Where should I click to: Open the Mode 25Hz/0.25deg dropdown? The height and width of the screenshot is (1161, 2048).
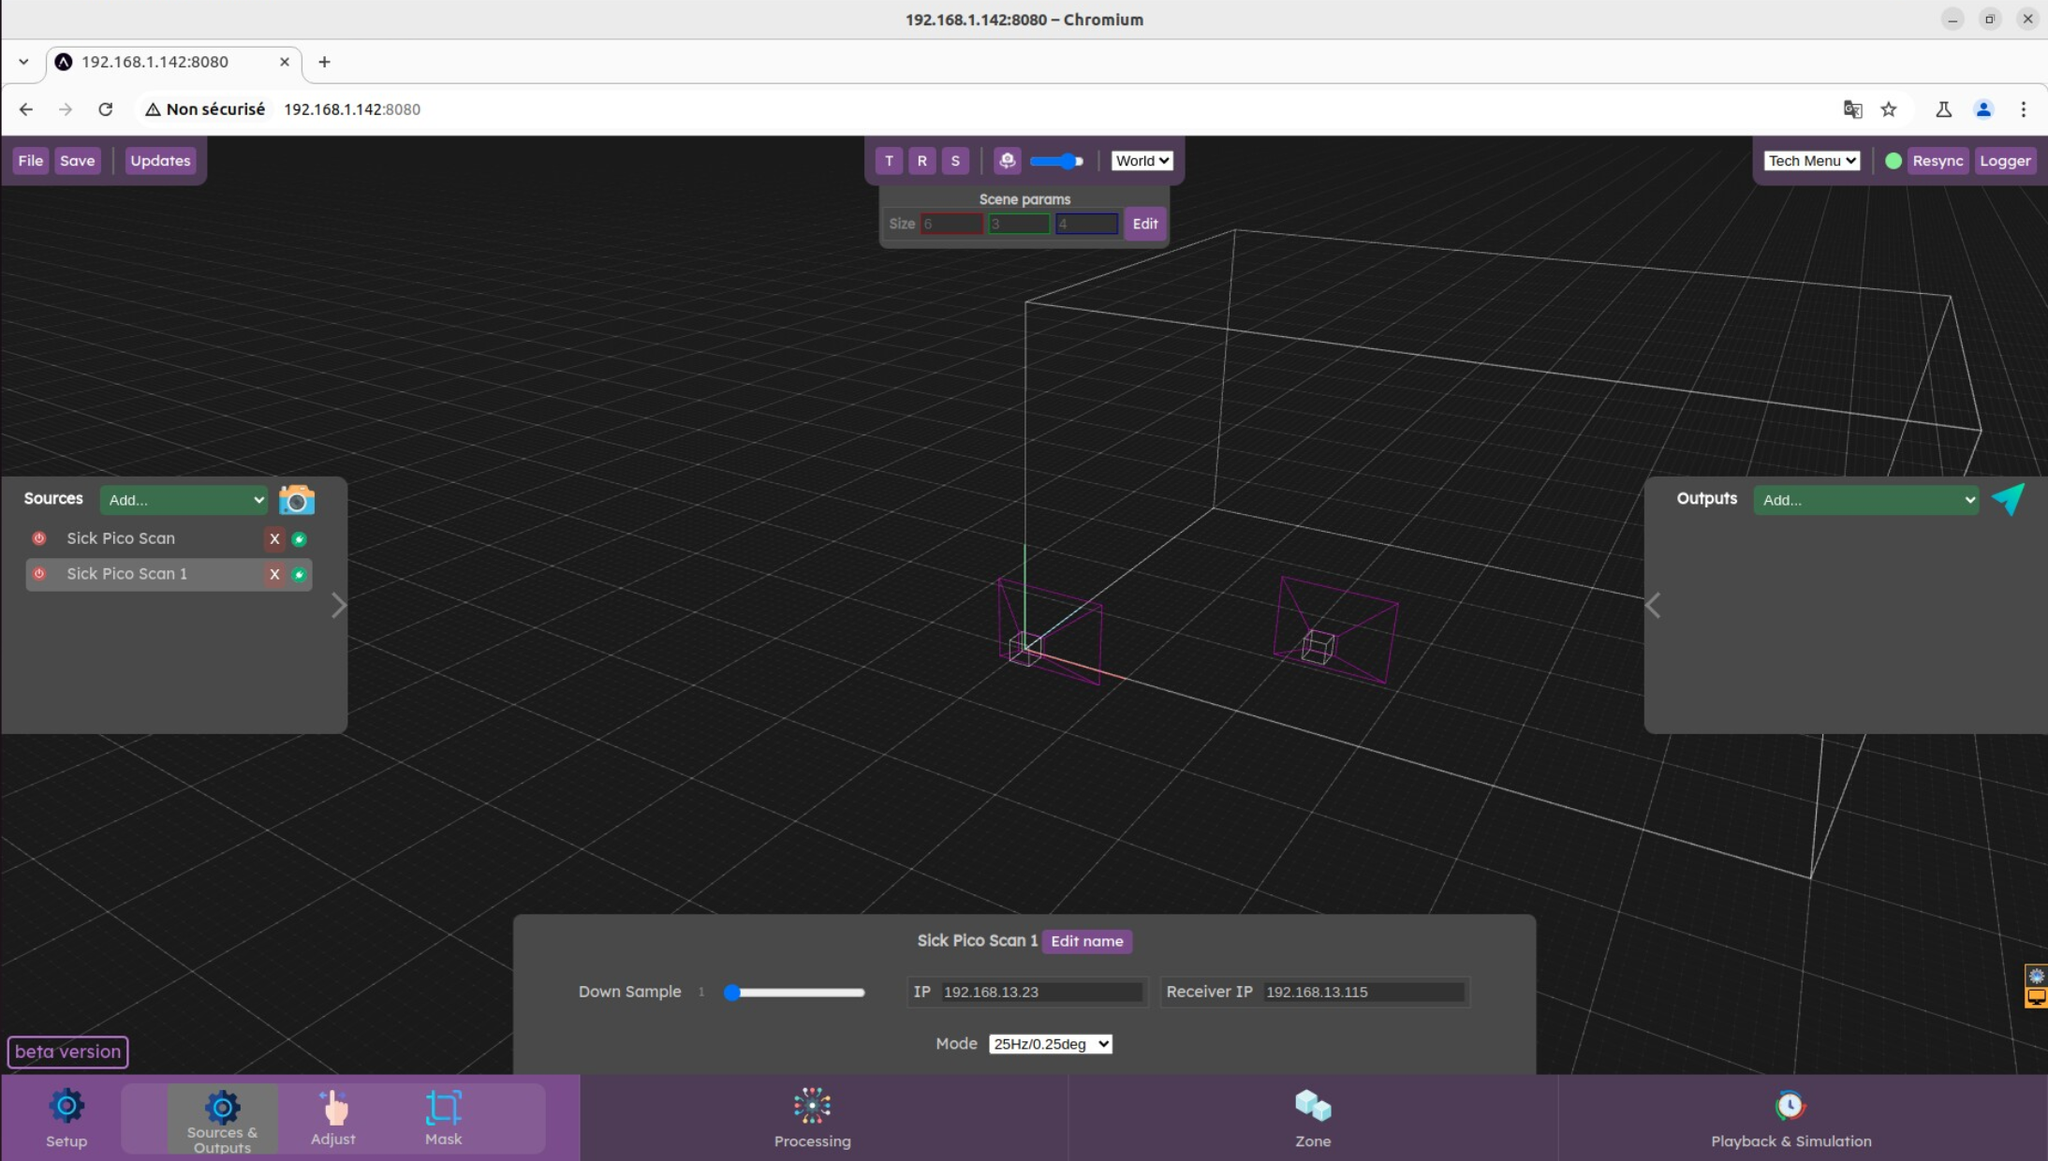[1050, 1044]
